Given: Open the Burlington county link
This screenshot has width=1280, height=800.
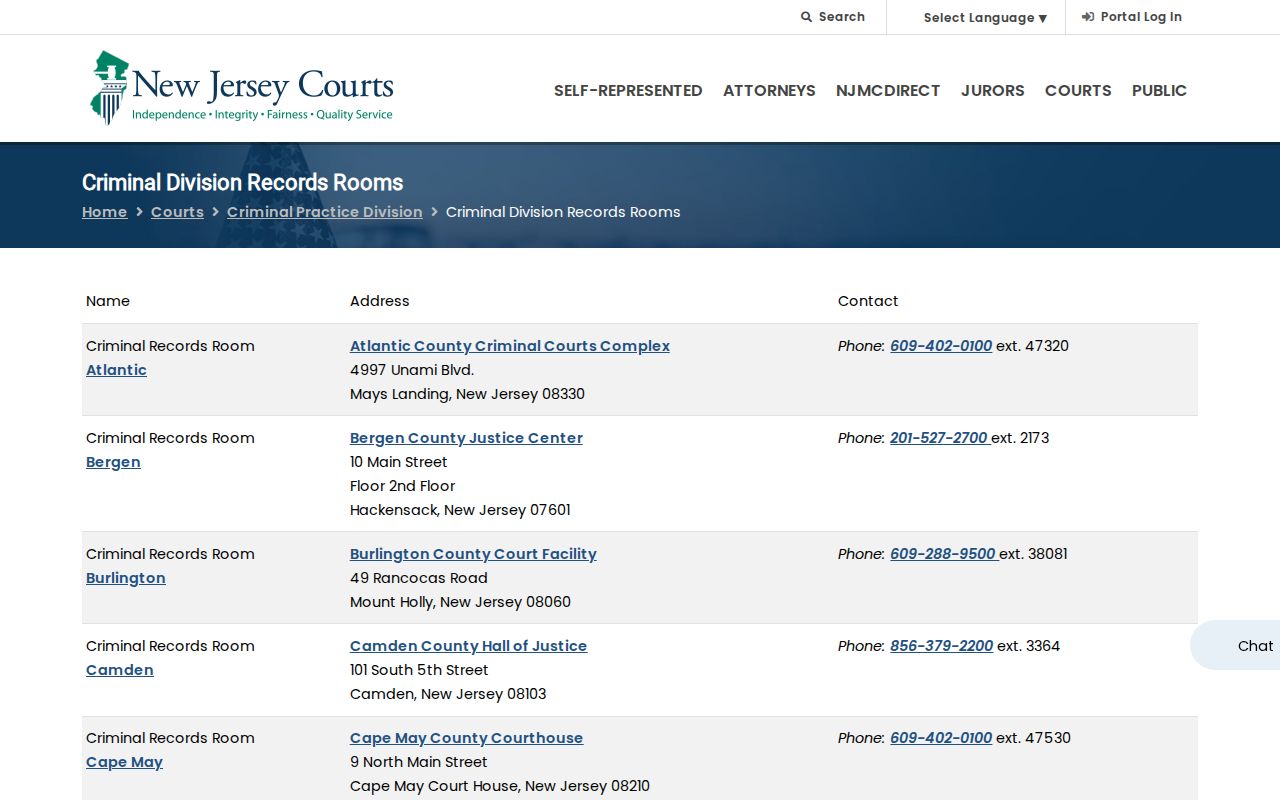Looking at the screenshot, I should [x=126, y=578].
